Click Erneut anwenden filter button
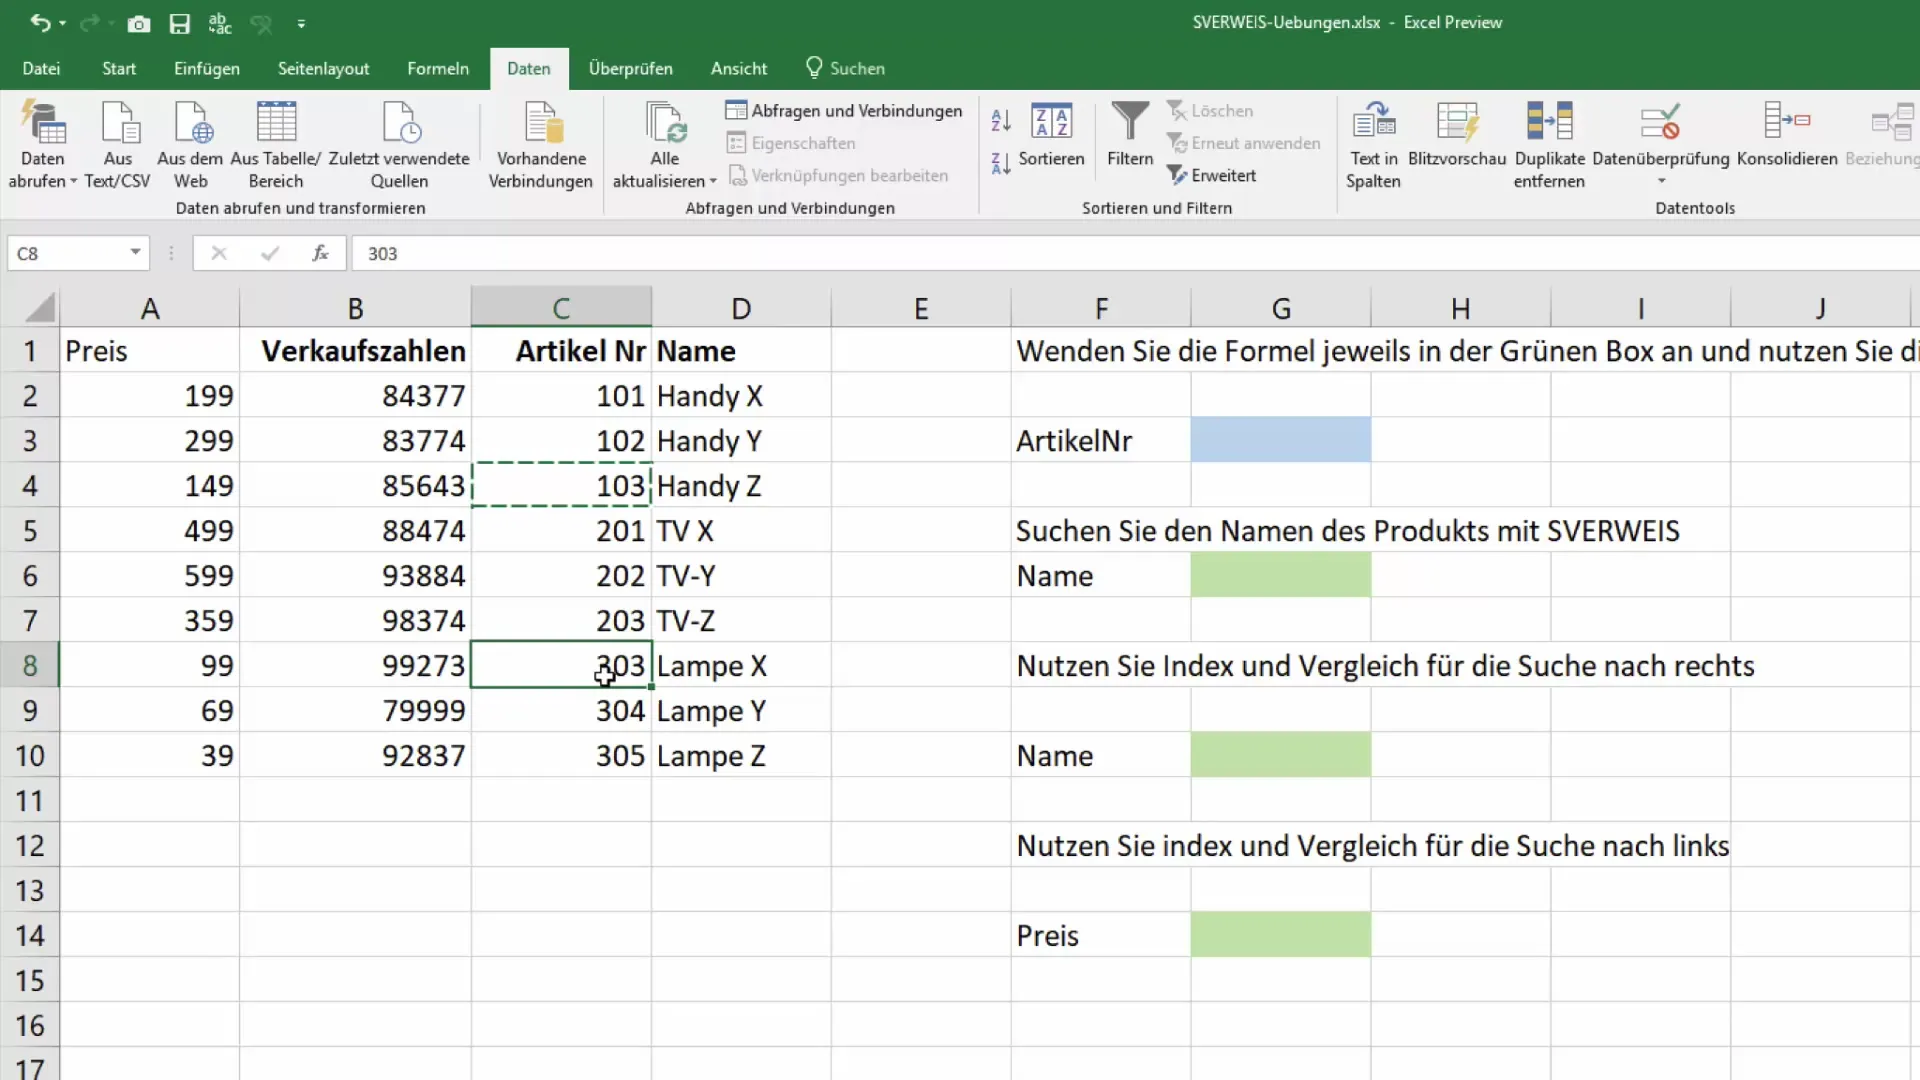The image size is (1920, 1080). [1244, 143]
